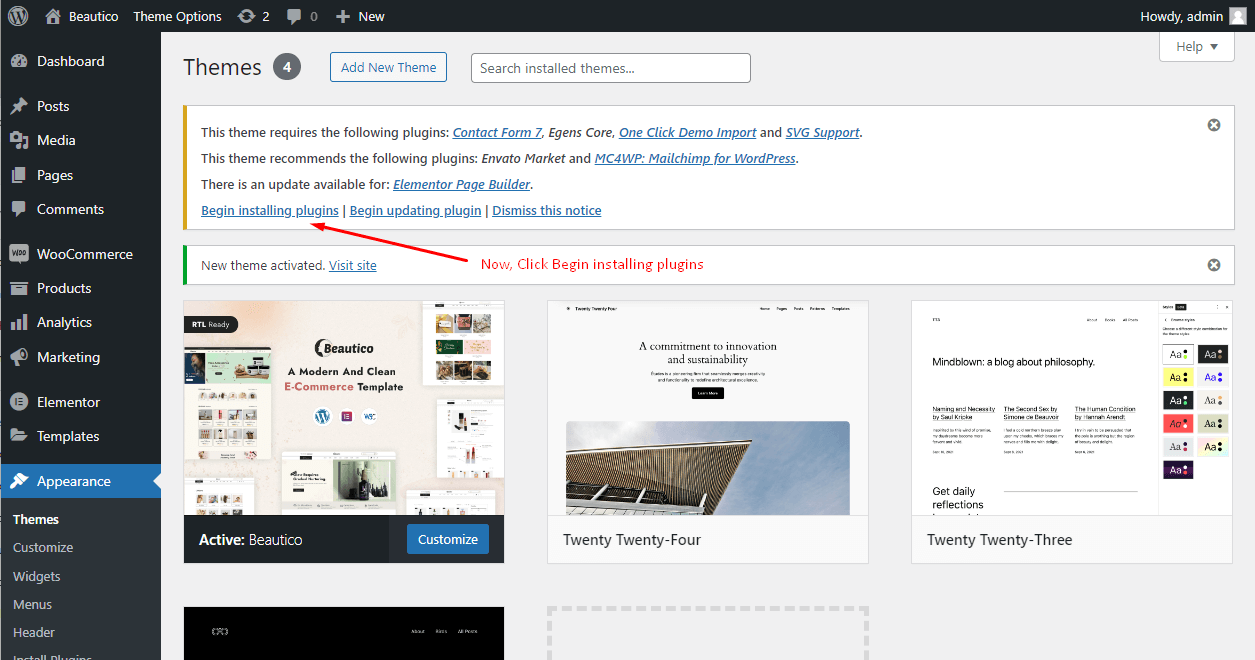Click Add New Theme button
Viewport: 1255px width, 660px height.
pos(388,67)
